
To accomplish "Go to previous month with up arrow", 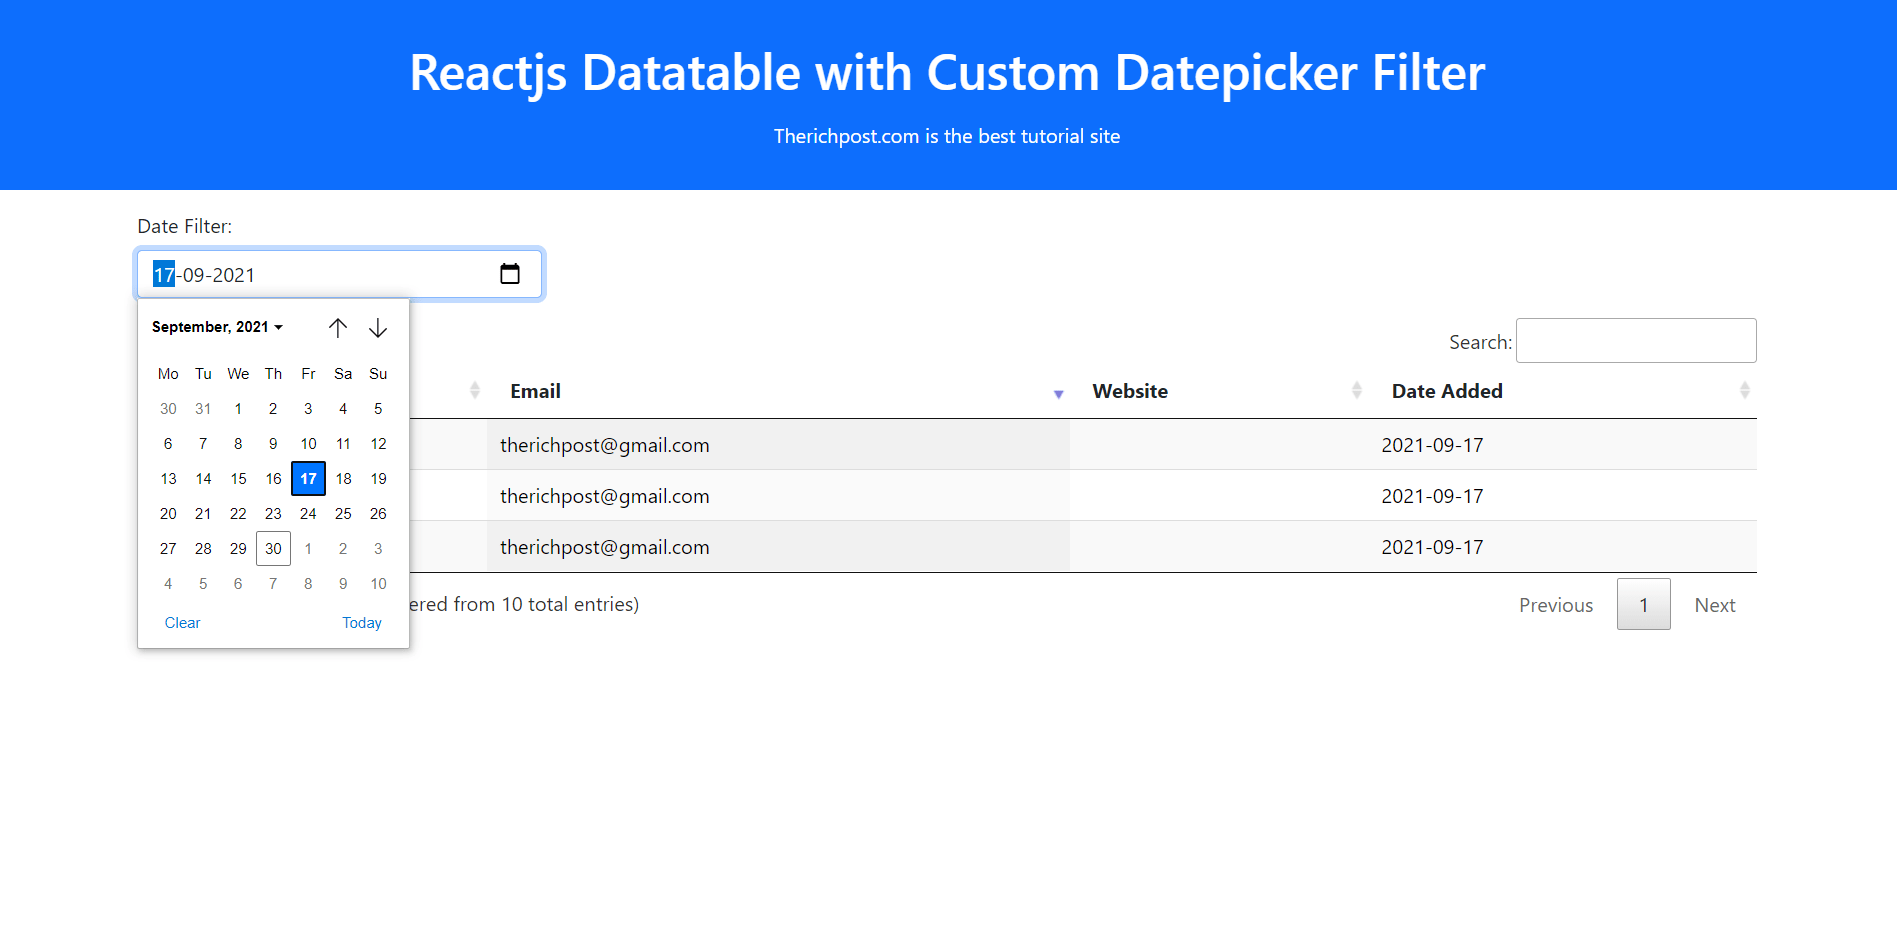I will [x=338, y=328].
